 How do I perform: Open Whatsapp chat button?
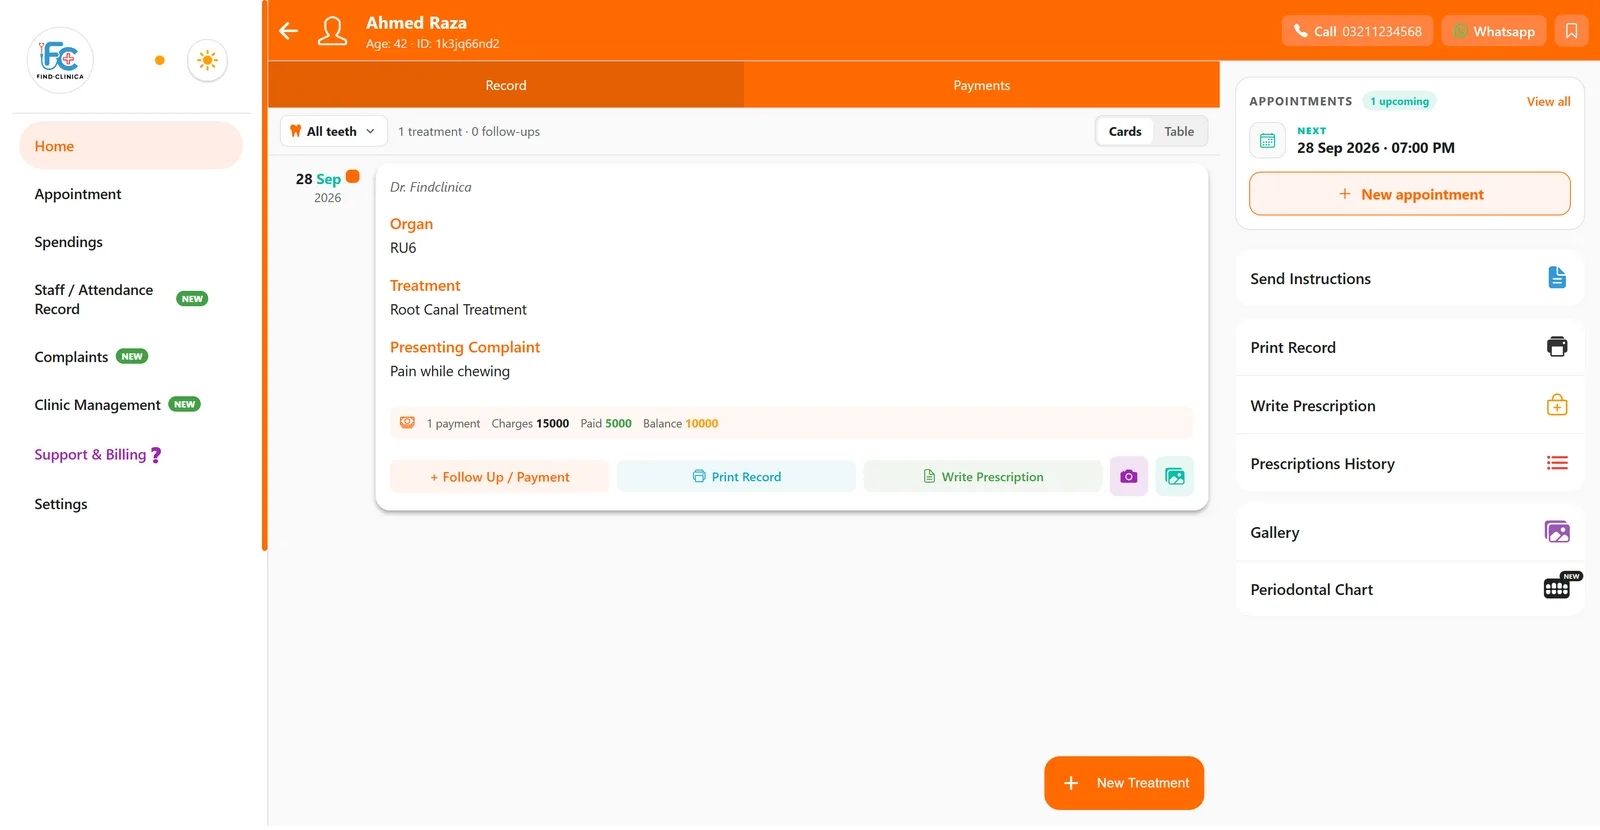point(1494,31)
